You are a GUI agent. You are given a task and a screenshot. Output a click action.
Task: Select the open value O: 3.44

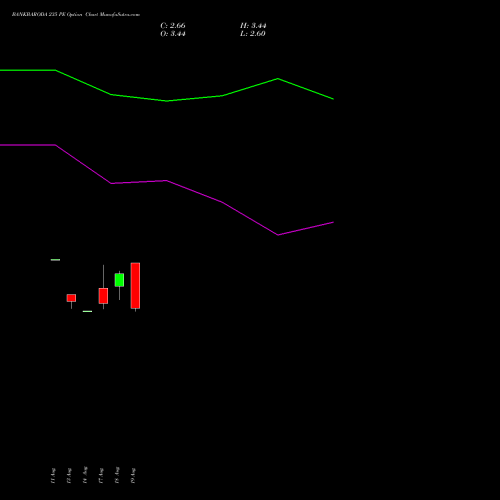click(173, 34)
